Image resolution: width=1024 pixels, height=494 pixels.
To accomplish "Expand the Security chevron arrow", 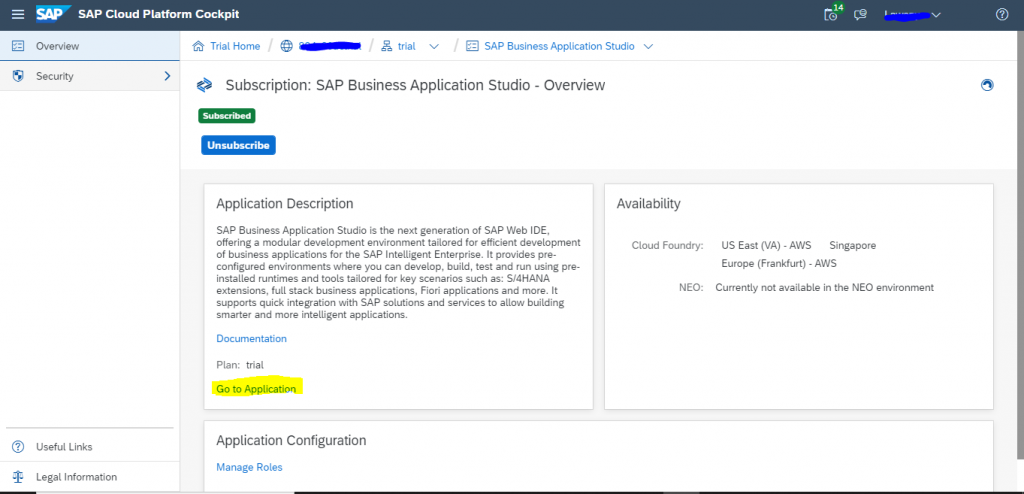I will click(x=167, y=76).
